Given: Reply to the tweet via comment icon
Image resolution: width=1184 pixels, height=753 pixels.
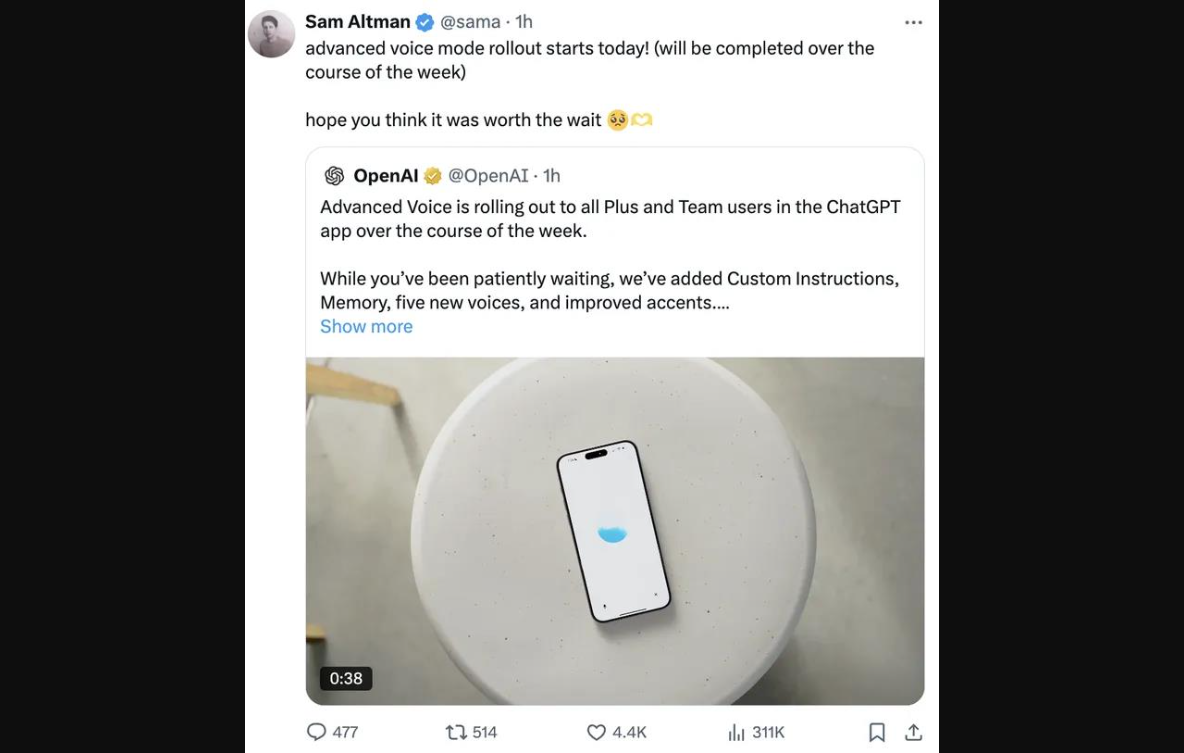Looking at the screenshot, I should pos(317,732).
